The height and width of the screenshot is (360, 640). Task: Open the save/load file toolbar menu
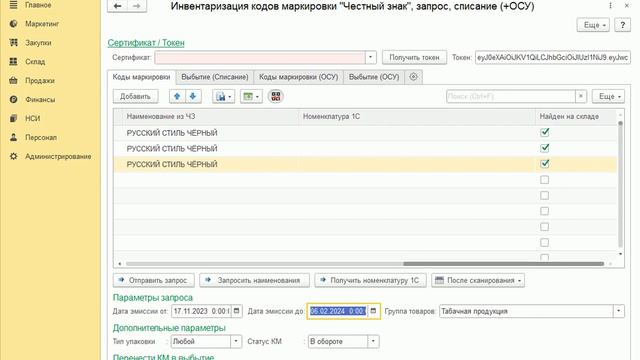coord(223,96)
